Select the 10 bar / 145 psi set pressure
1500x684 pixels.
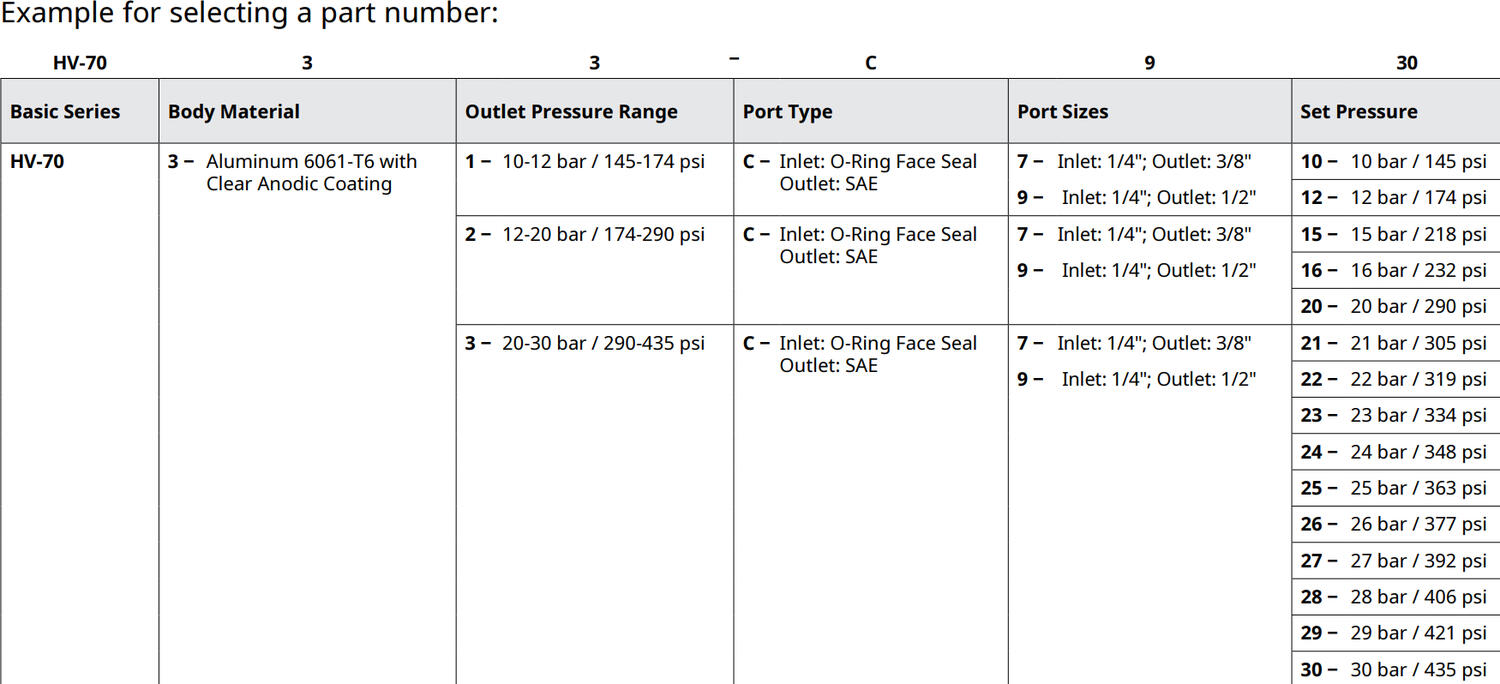tap(1417, 161)
